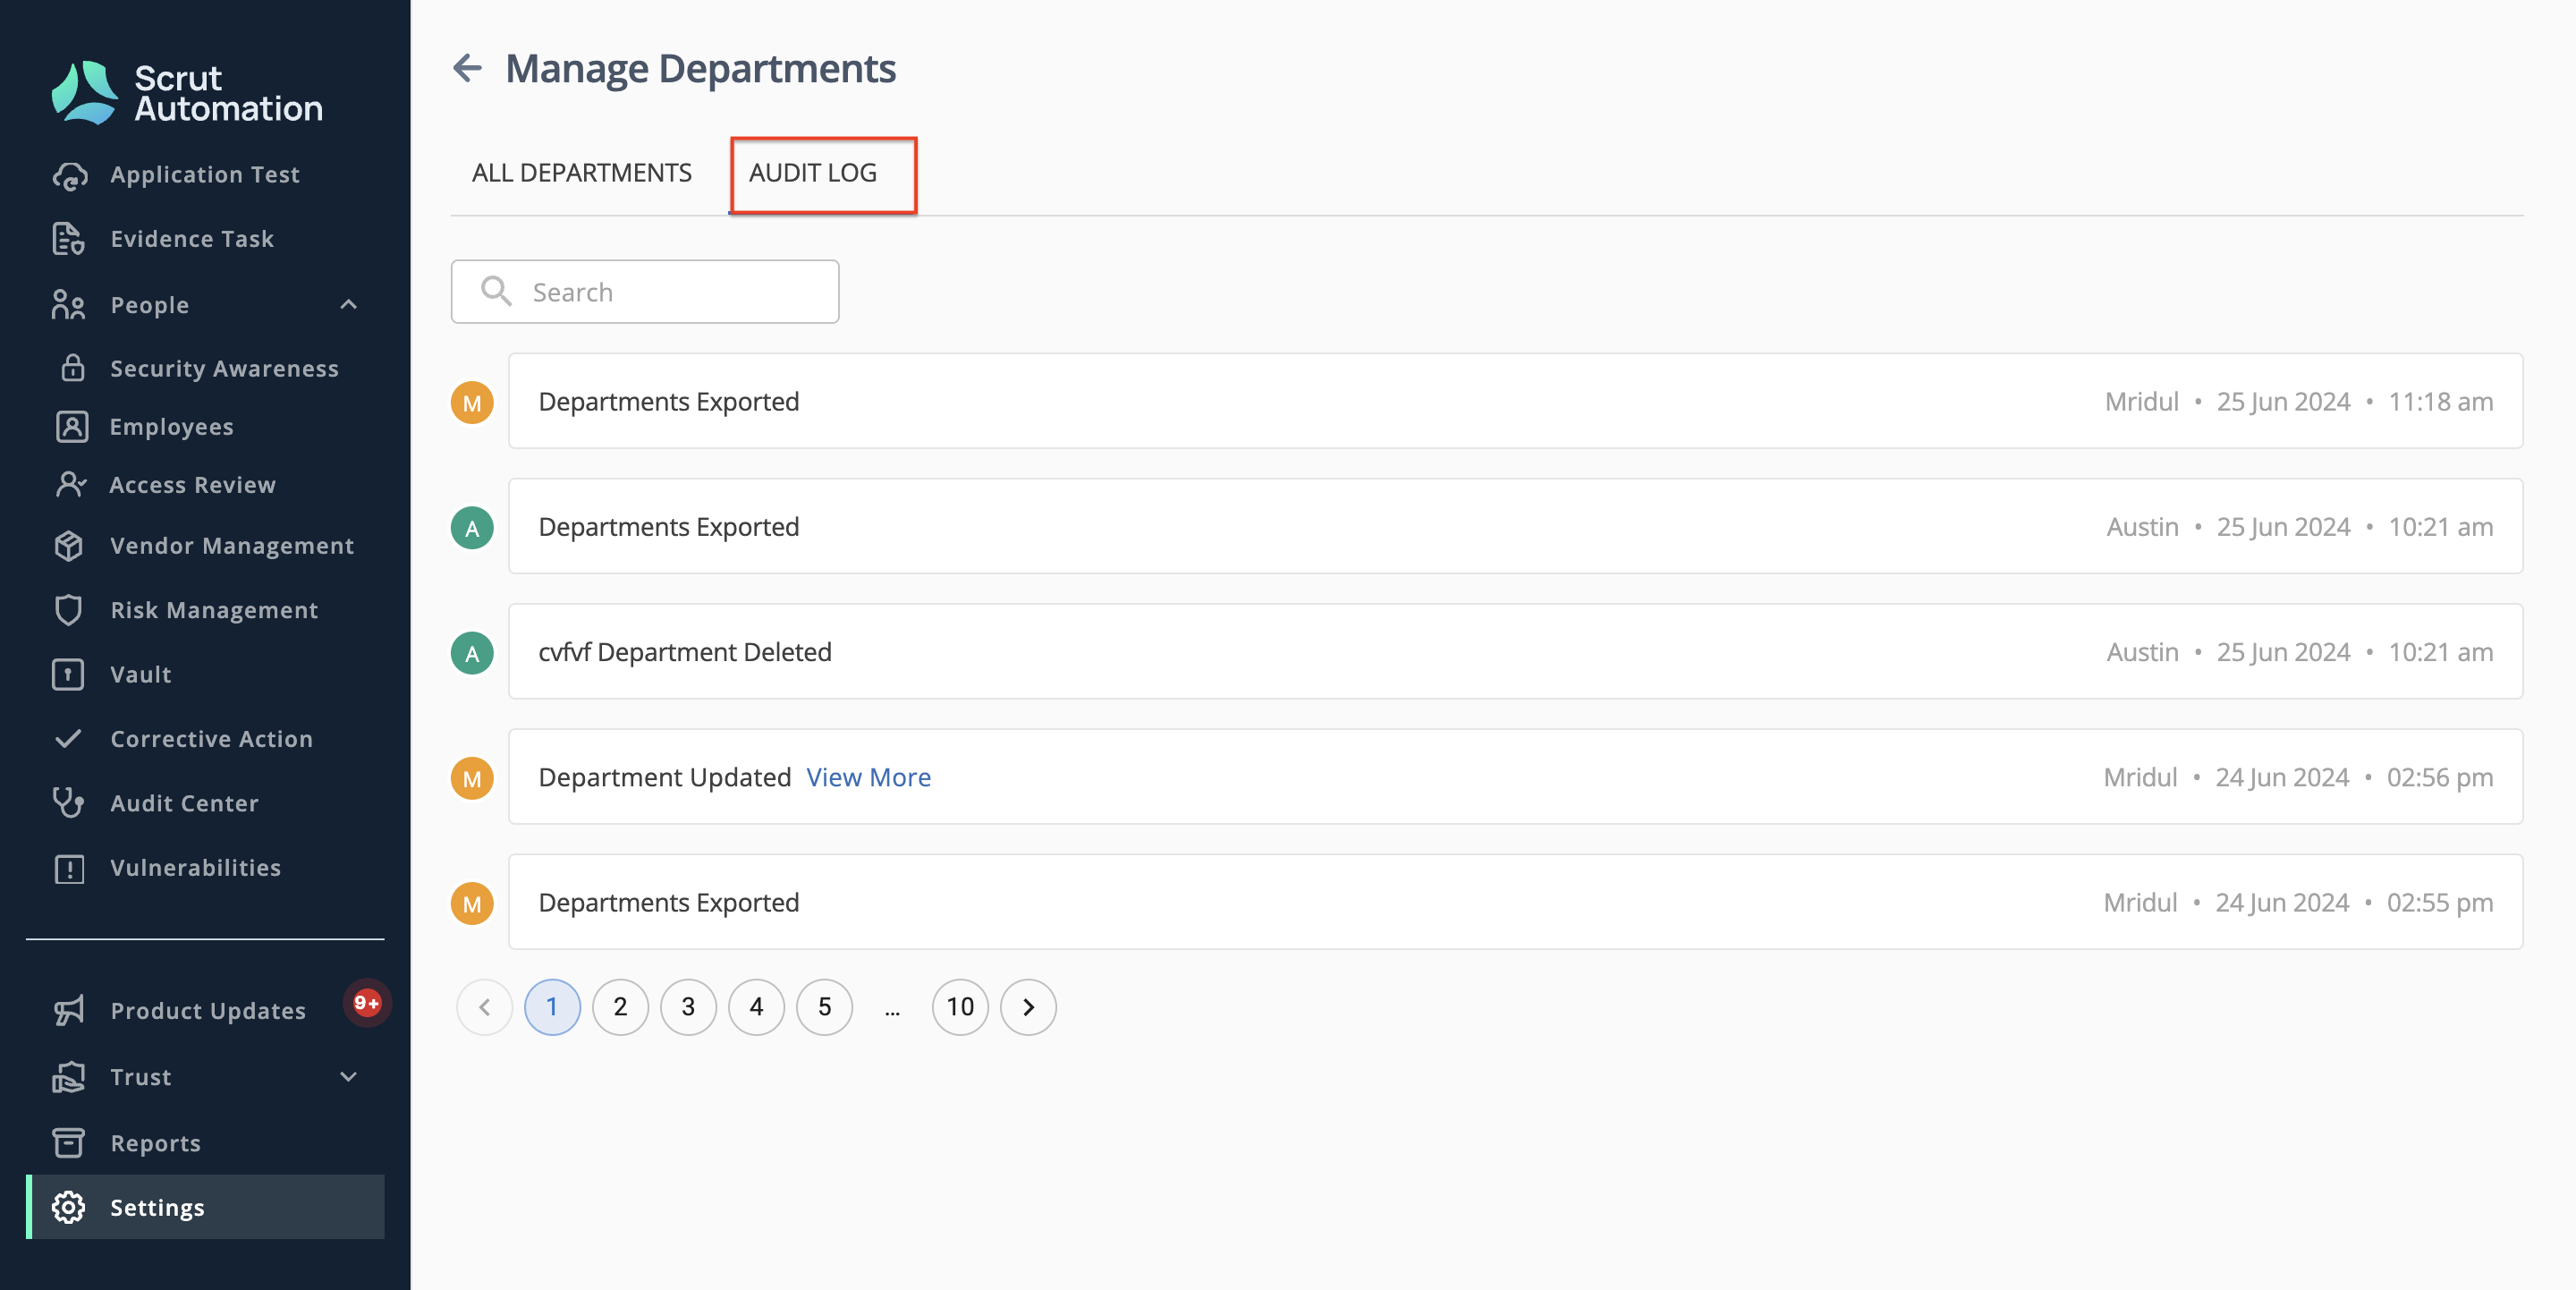Click the pagination ellipsis
This screenshot has width=2576, height=1290.
pos(892,1010)
